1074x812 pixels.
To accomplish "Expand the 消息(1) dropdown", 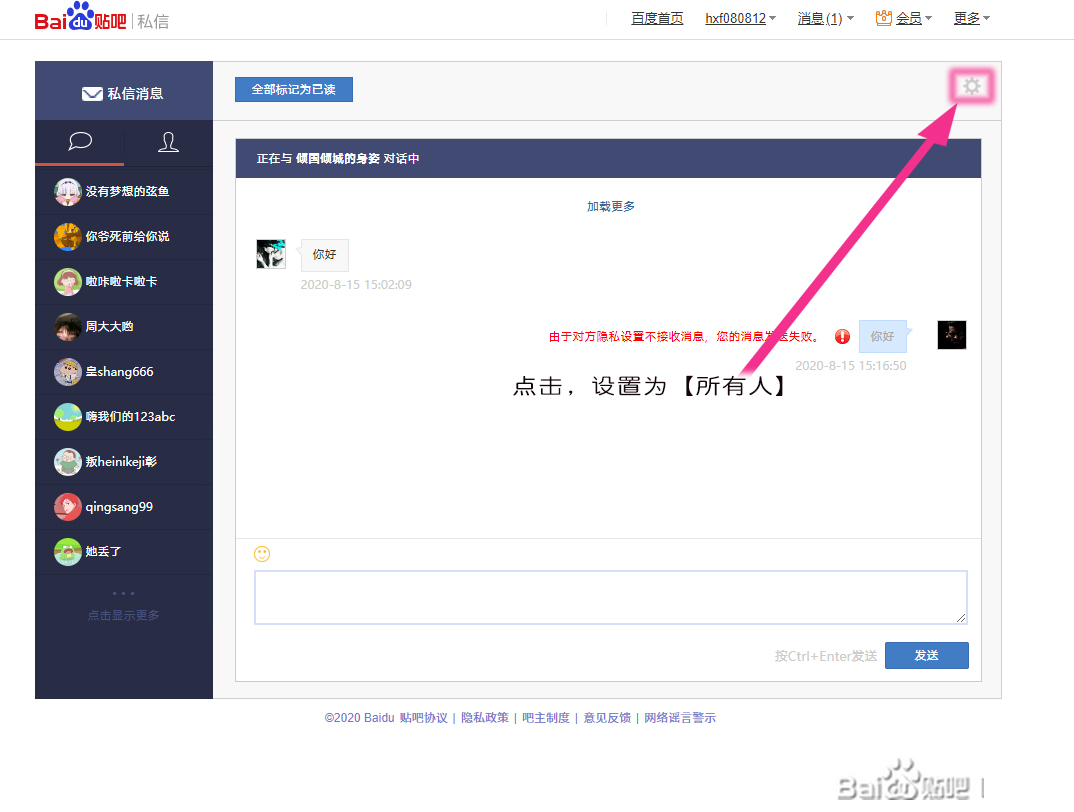I will coord(825,19).
